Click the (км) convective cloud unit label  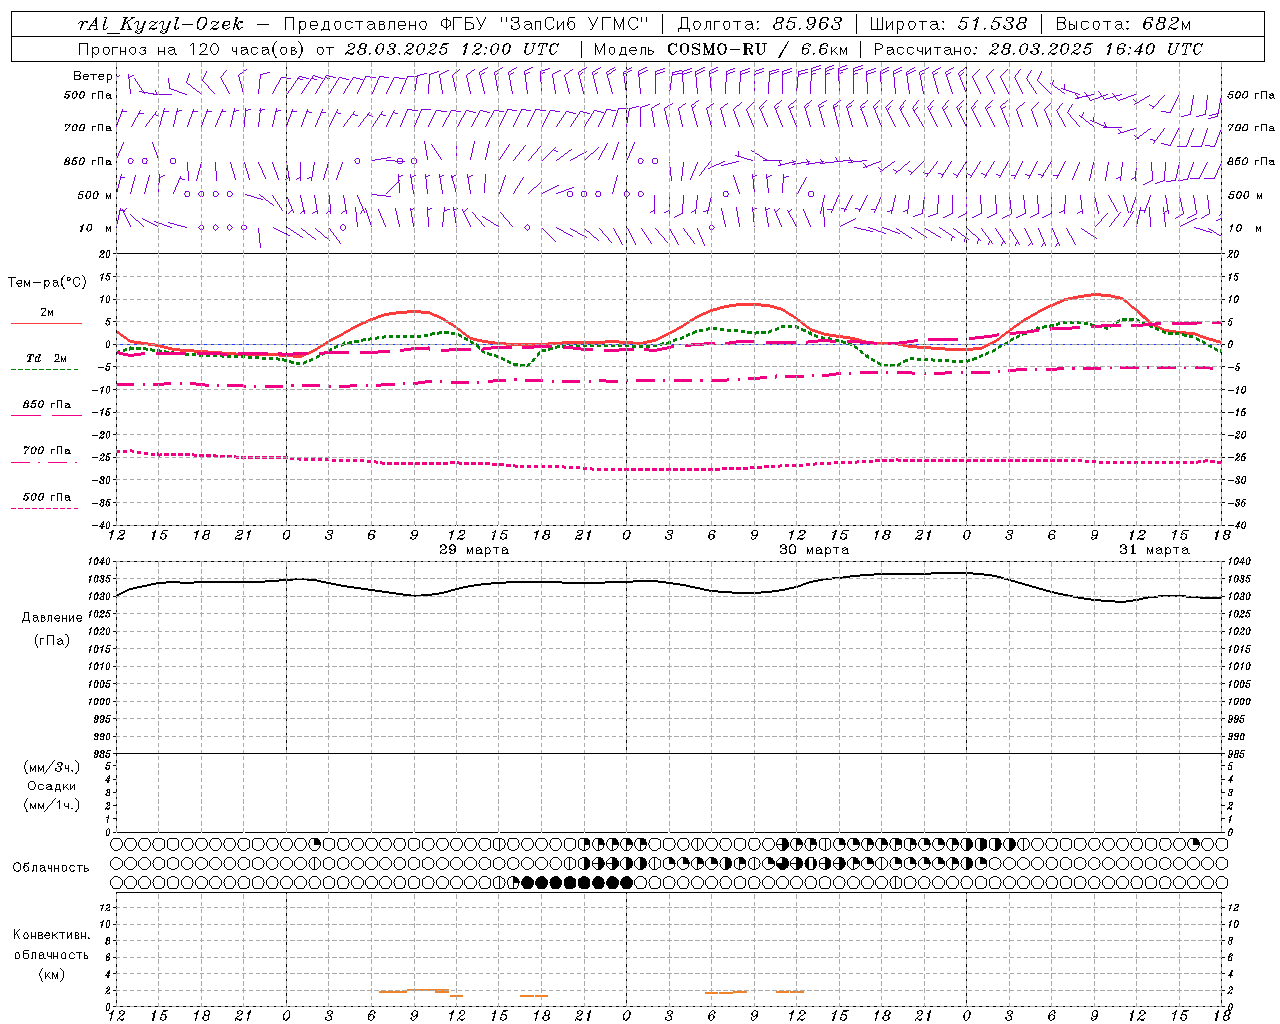(52, 974)
